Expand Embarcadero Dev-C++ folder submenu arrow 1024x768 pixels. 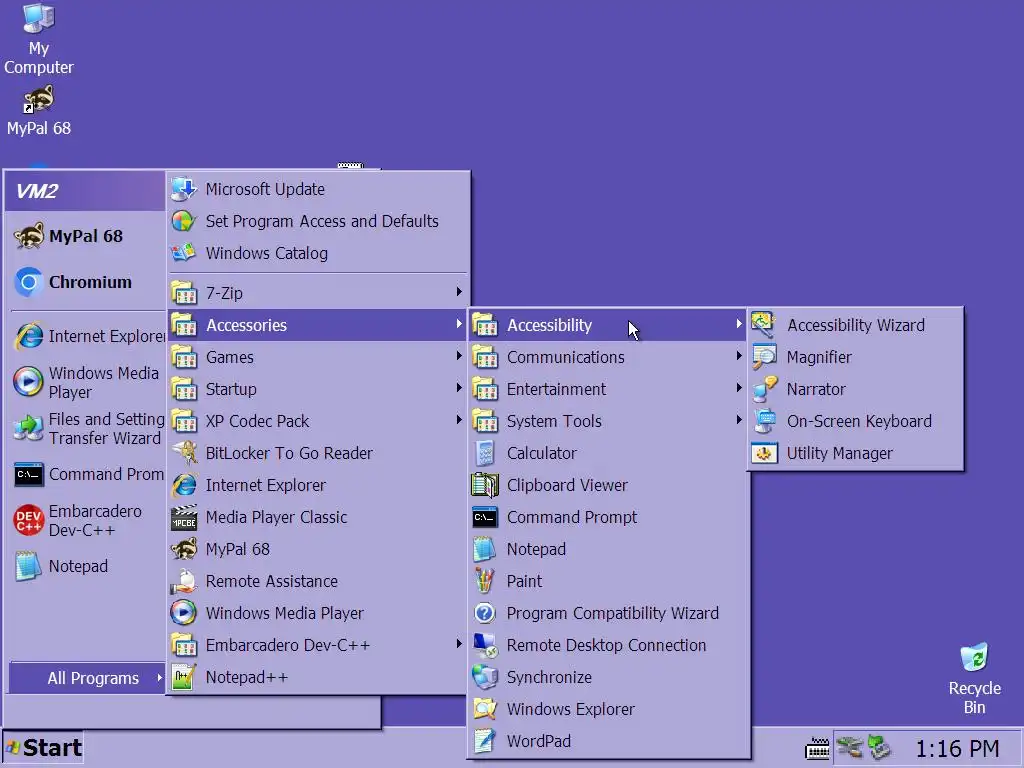pyautogui.click(x=459, y=644)
